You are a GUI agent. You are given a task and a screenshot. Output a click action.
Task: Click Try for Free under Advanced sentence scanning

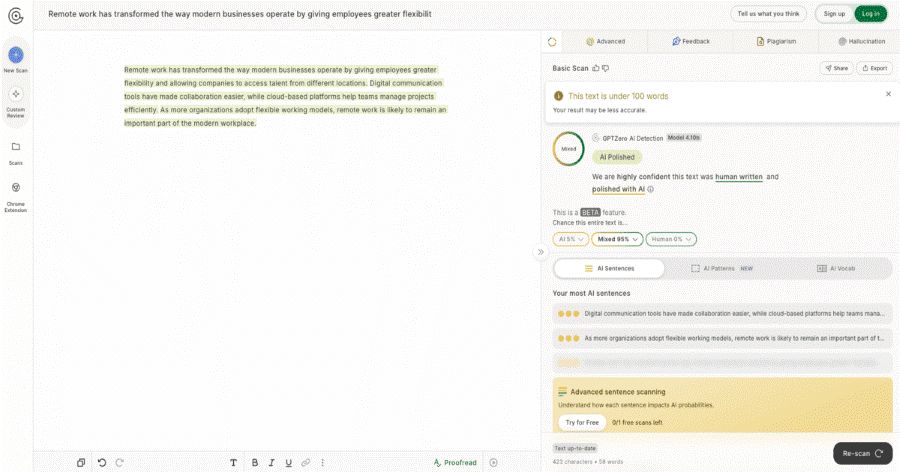582,422
